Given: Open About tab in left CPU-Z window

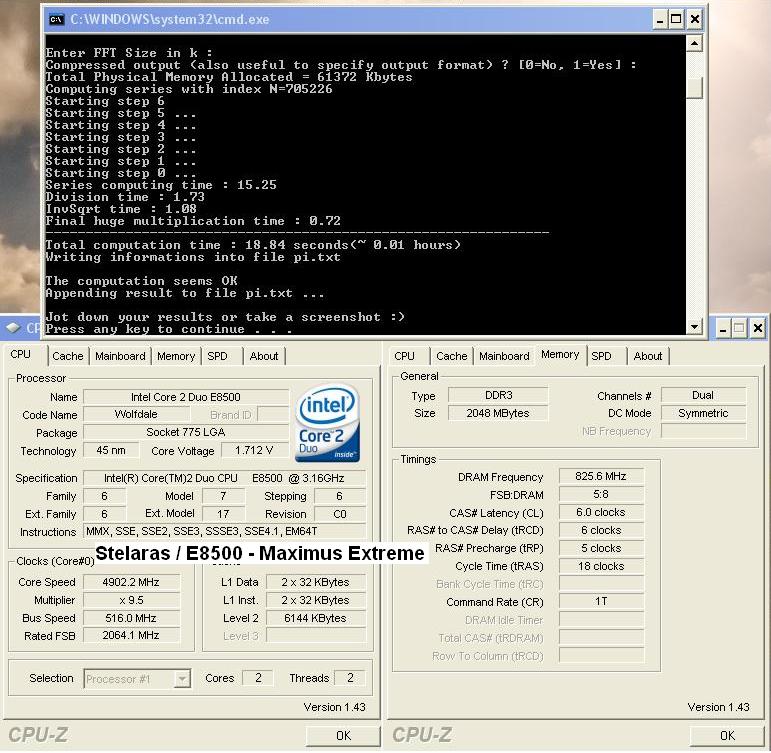Looking at the screenshot, I should click(264, 356).
